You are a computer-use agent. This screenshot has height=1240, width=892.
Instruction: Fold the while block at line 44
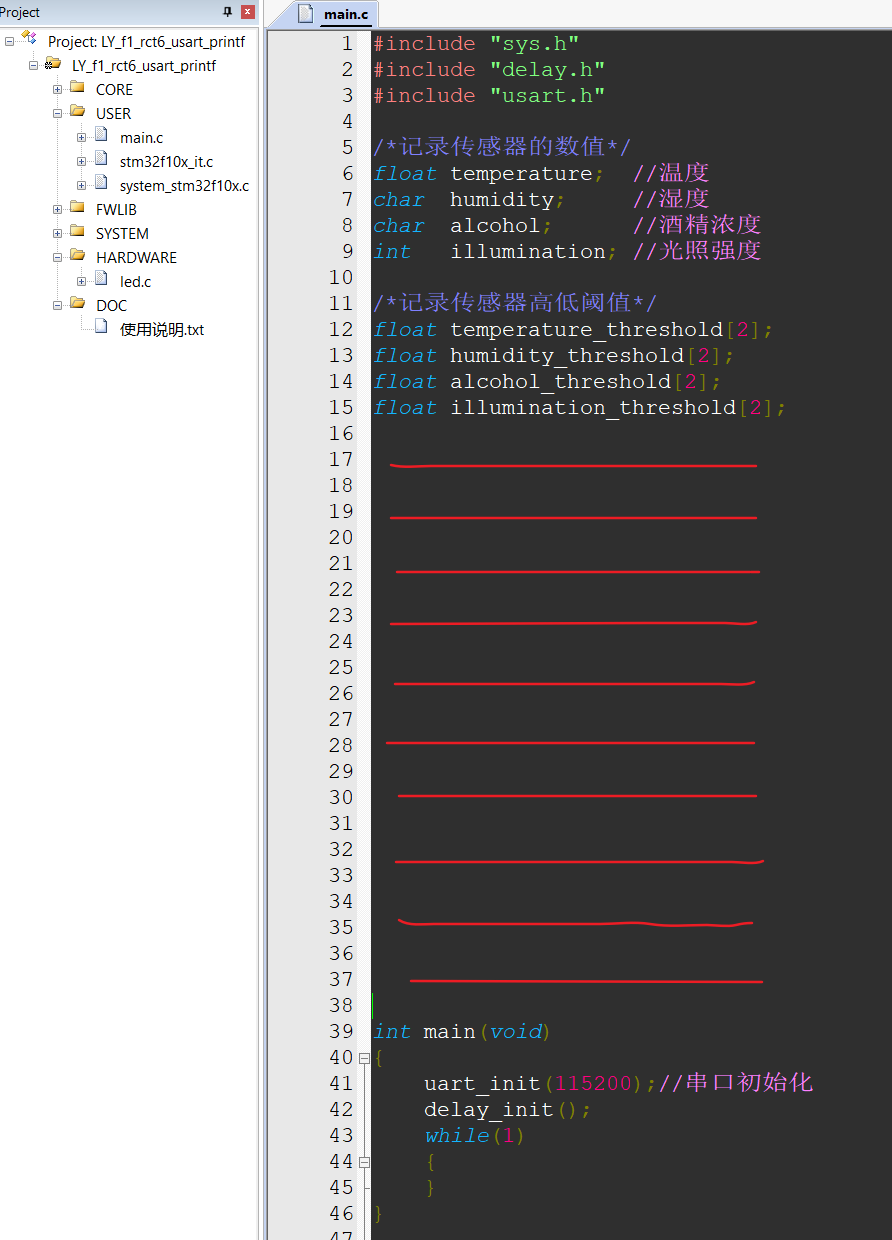362,1161
